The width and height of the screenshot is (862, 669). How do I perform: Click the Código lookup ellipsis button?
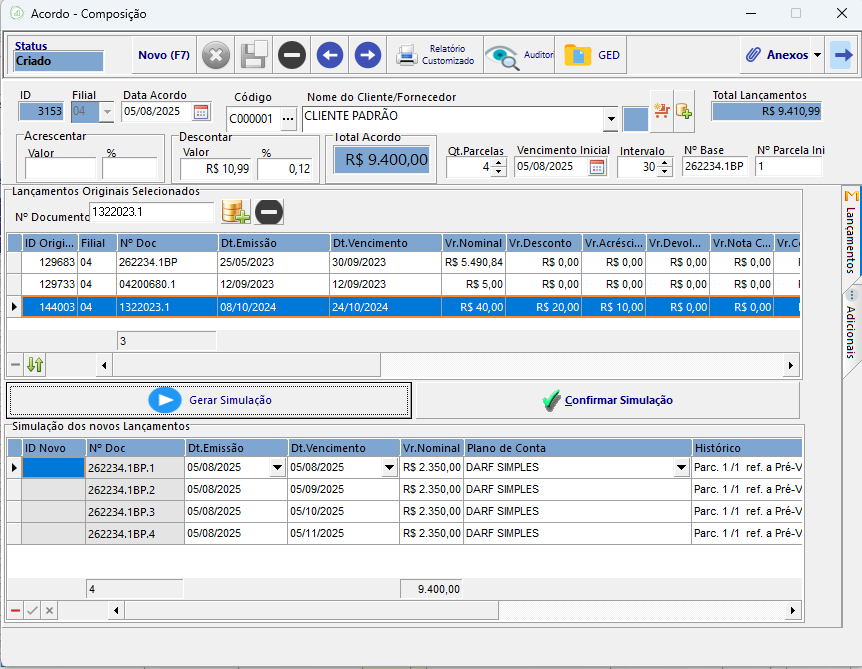click(x=288, y=119)
